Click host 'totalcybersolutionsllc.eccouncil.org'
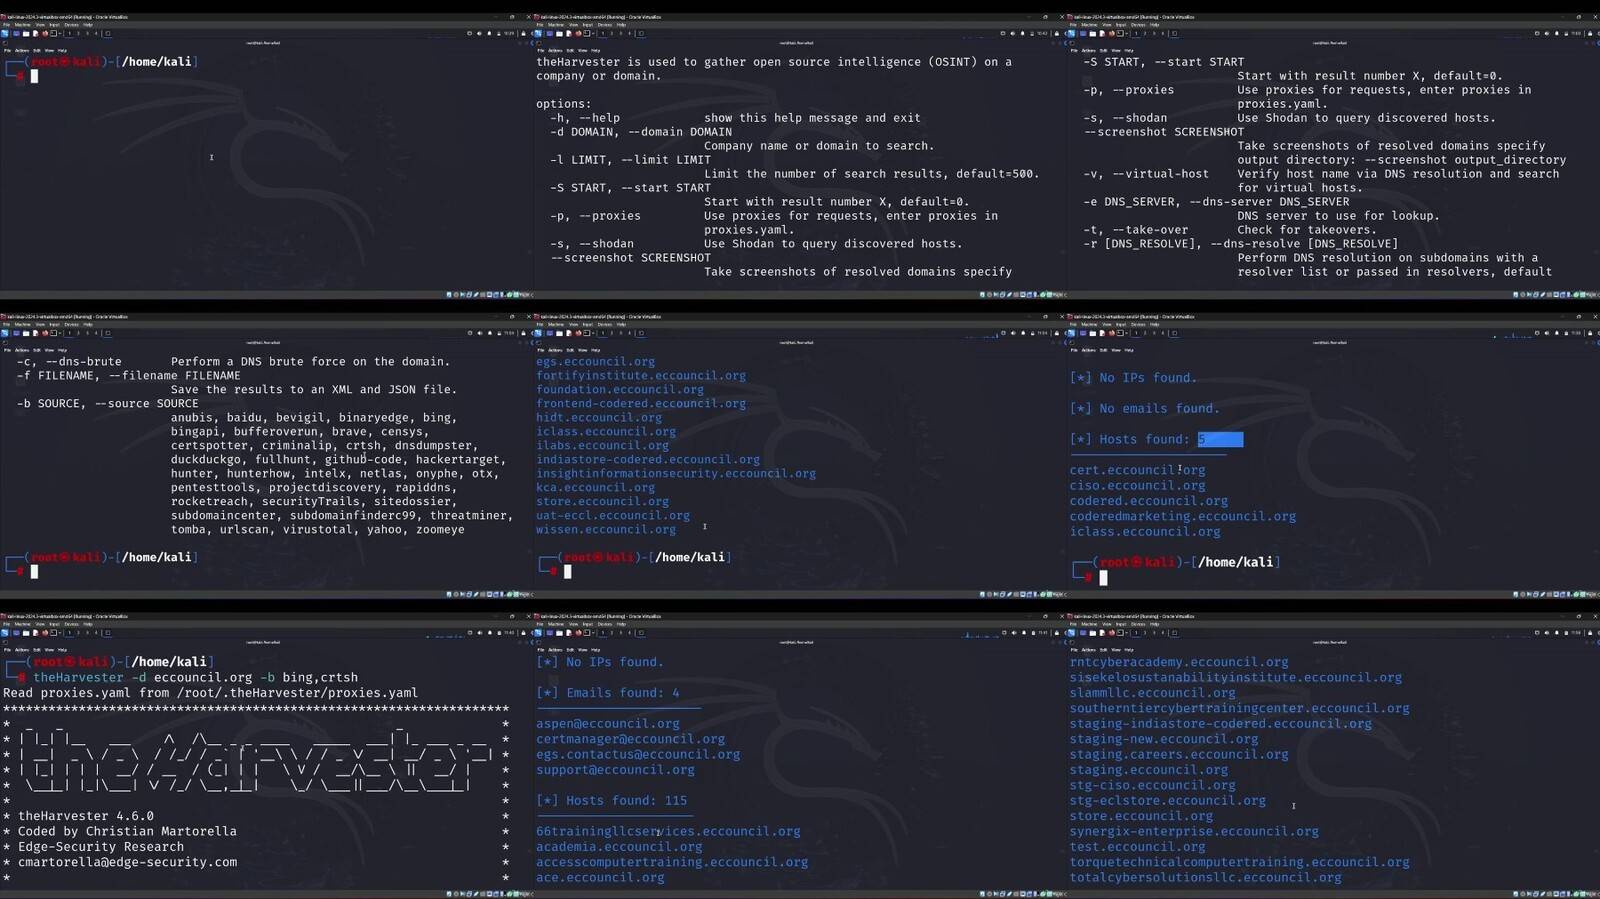Image resolution: width=1600 pixels, height=899 pixels. [1206, 878]
